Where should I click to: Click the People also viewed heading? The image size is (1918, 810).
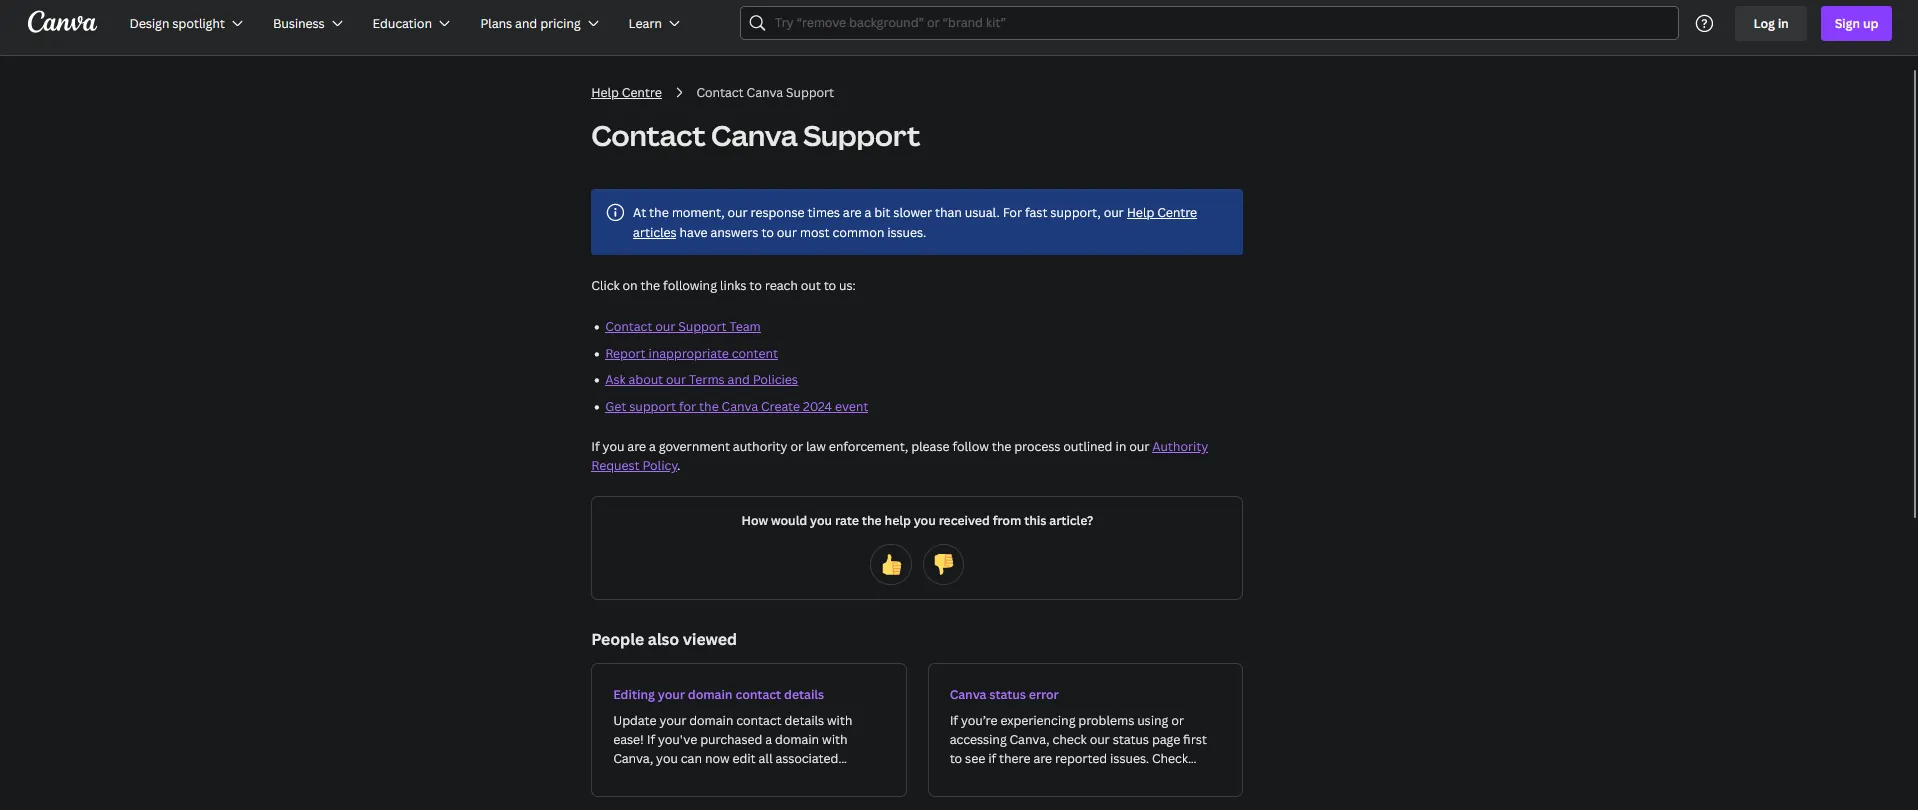click(x=664, y=640)
